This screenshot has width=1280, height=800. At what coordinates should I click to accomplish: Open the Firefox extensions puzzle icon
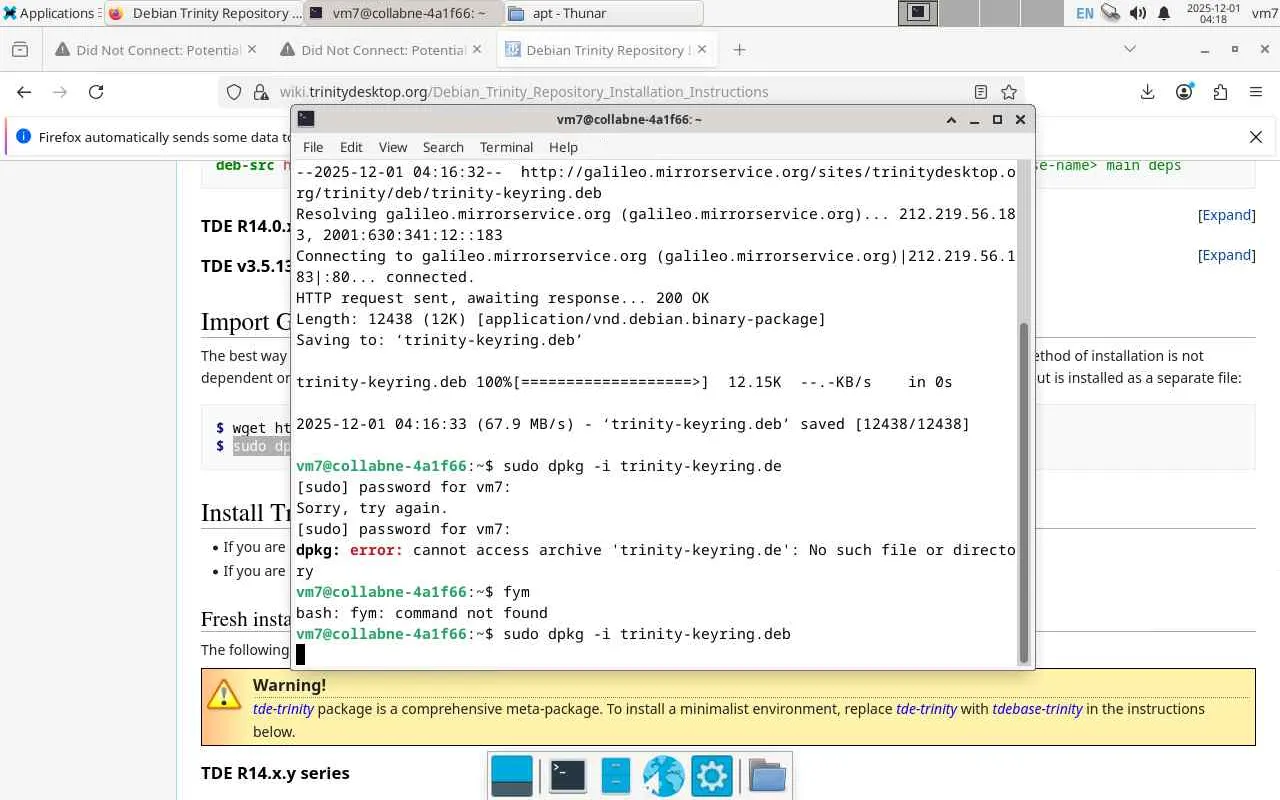pyautogui.click(x=1220, y=92)
